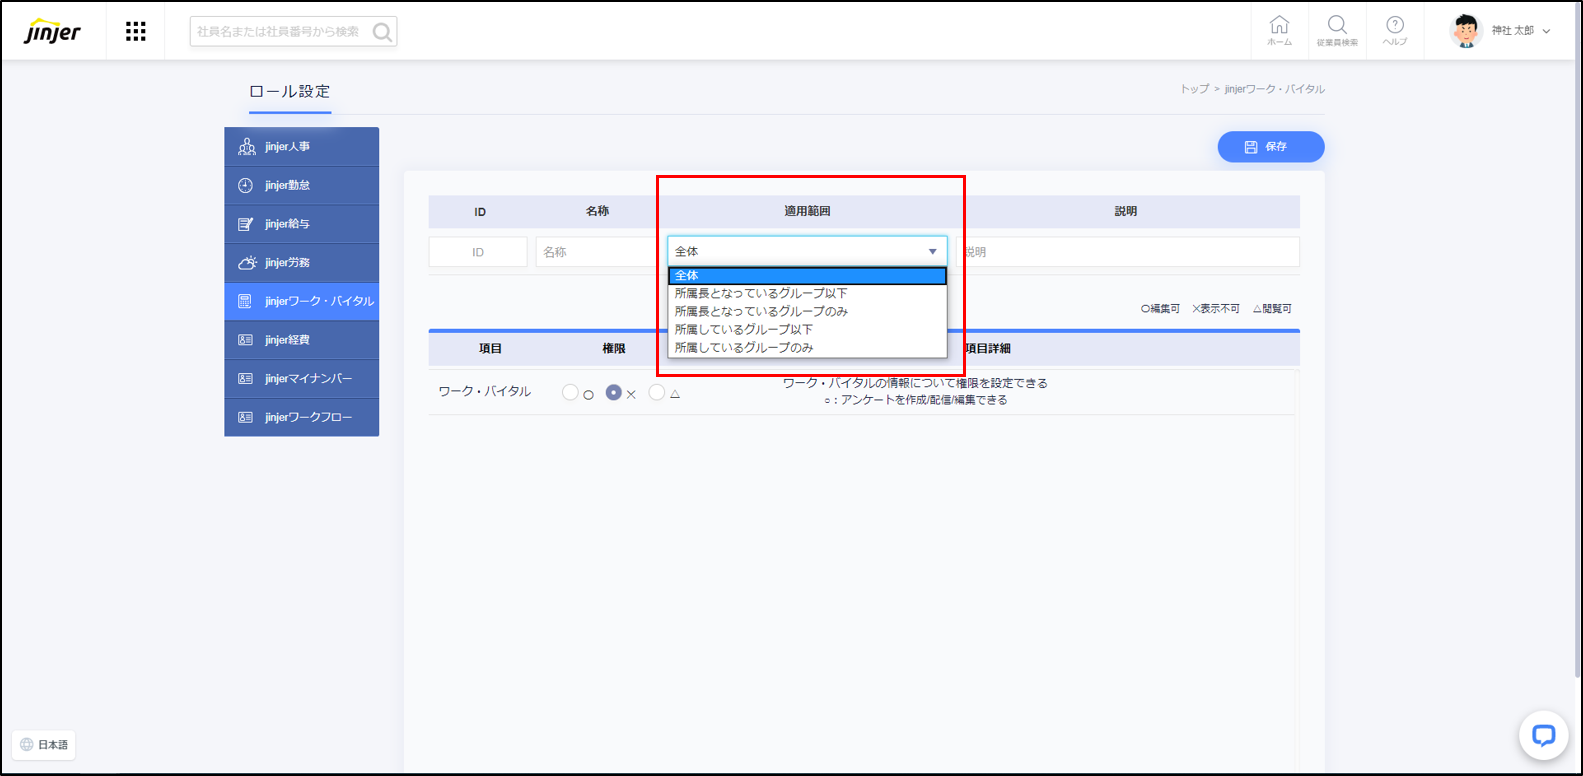Image resolution: width=1583 pixels, height=776 pixels.
Task: Click the 名称 input field
Action: pyautogui.click(x=595, y=252)
